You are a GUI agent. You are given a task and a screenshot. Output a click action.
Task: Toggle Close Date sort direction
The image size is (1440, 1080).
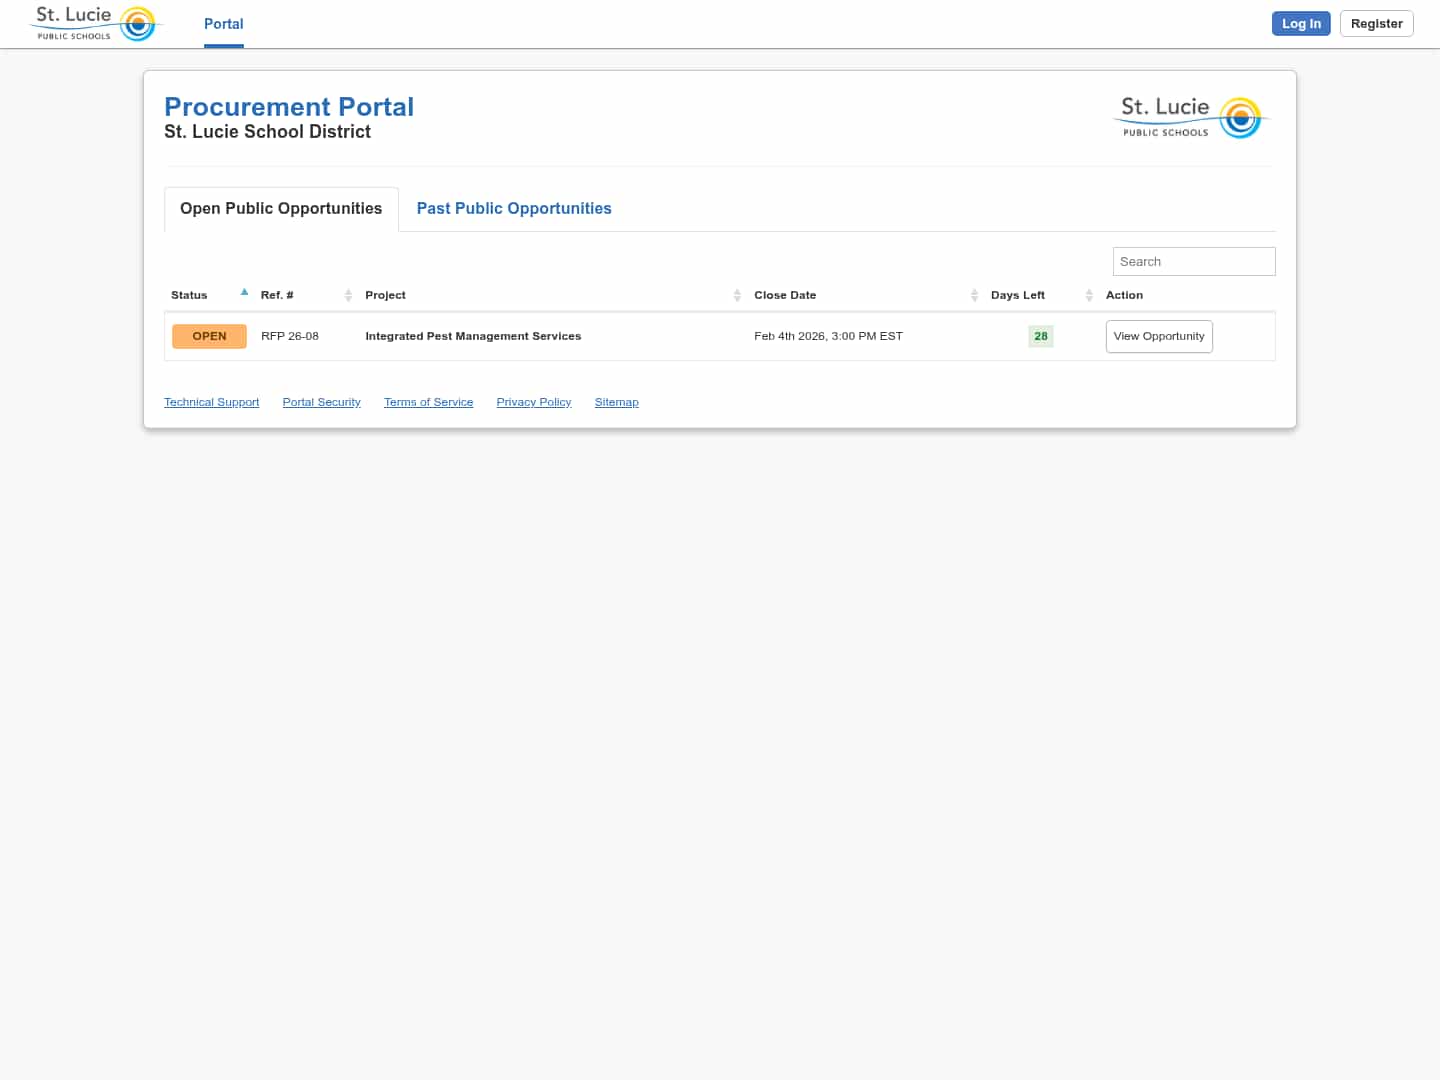pos(974,295)
